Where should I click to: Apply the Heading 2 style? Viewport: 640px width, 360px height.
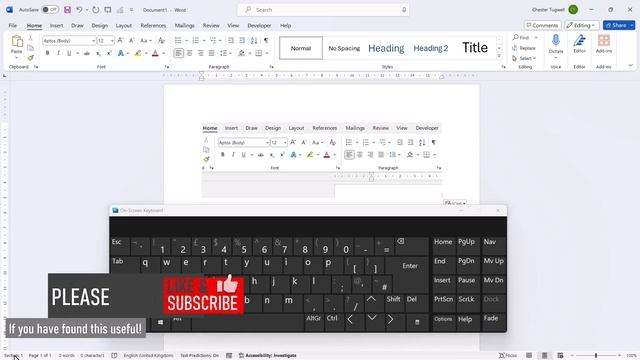click(x=431, y=48)
